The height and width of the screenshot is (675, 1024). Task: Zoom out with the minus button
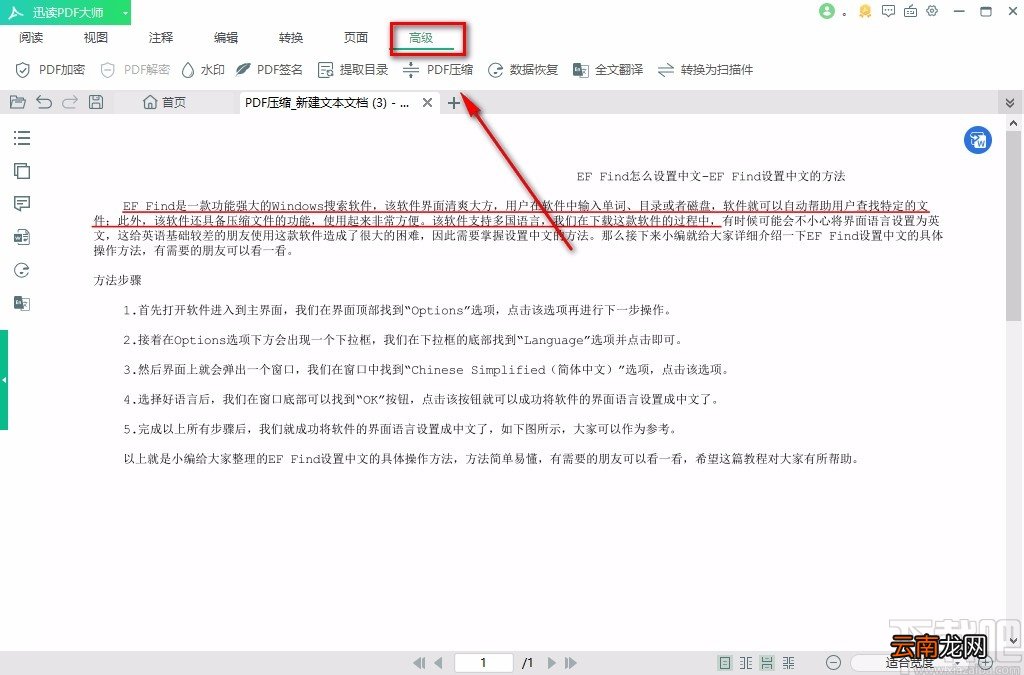[x=833, y=663]
